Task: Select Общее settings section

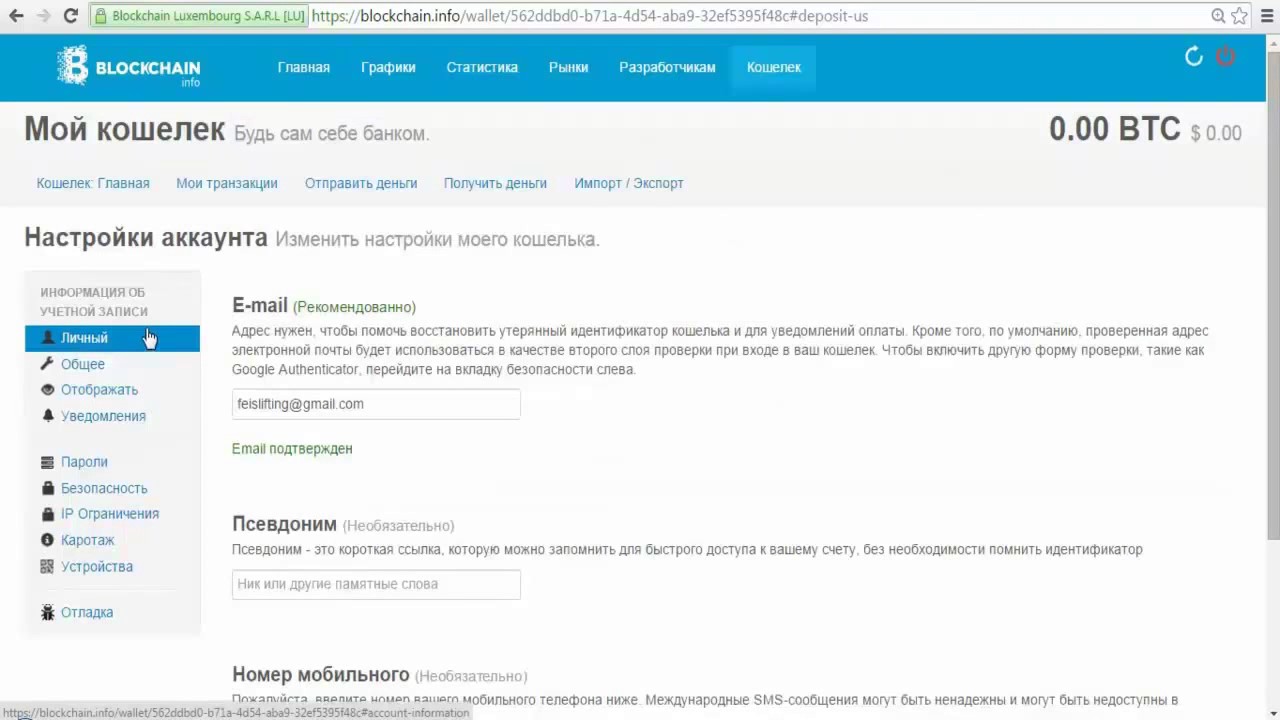Action: click(x=83, y=364)
